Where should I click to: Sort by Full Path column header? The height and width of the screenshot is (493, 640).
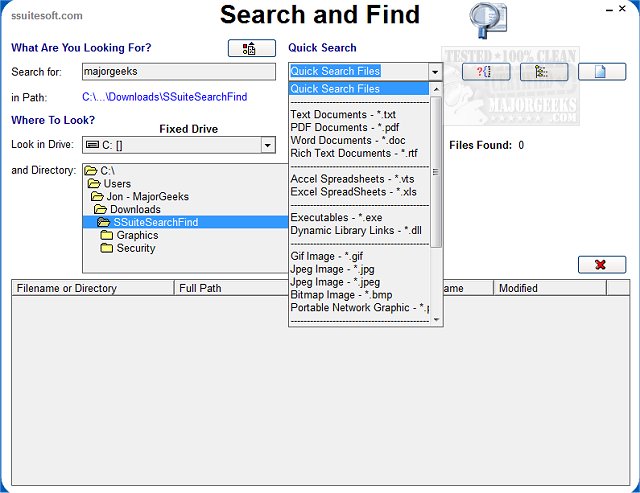pos(231,288)
